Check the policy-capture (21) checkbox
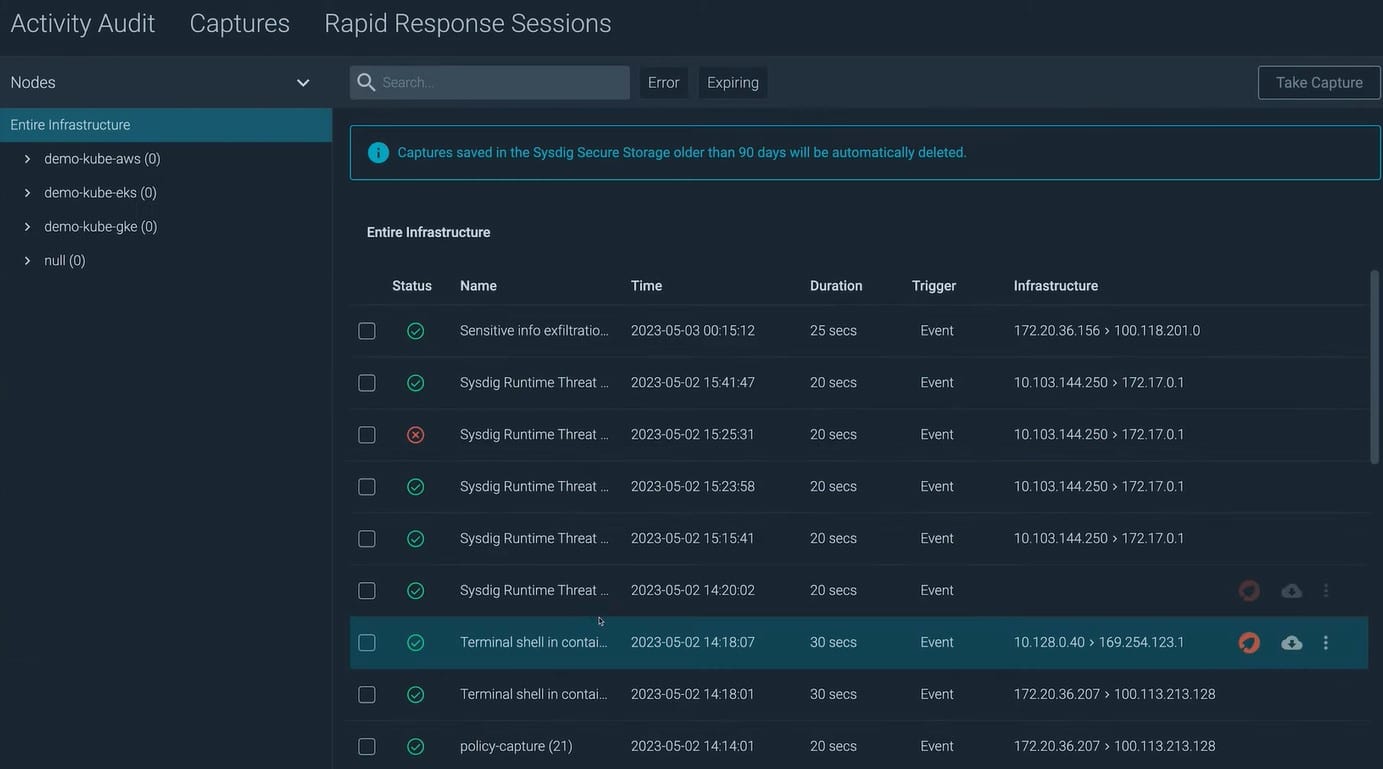 coord(367,747)
